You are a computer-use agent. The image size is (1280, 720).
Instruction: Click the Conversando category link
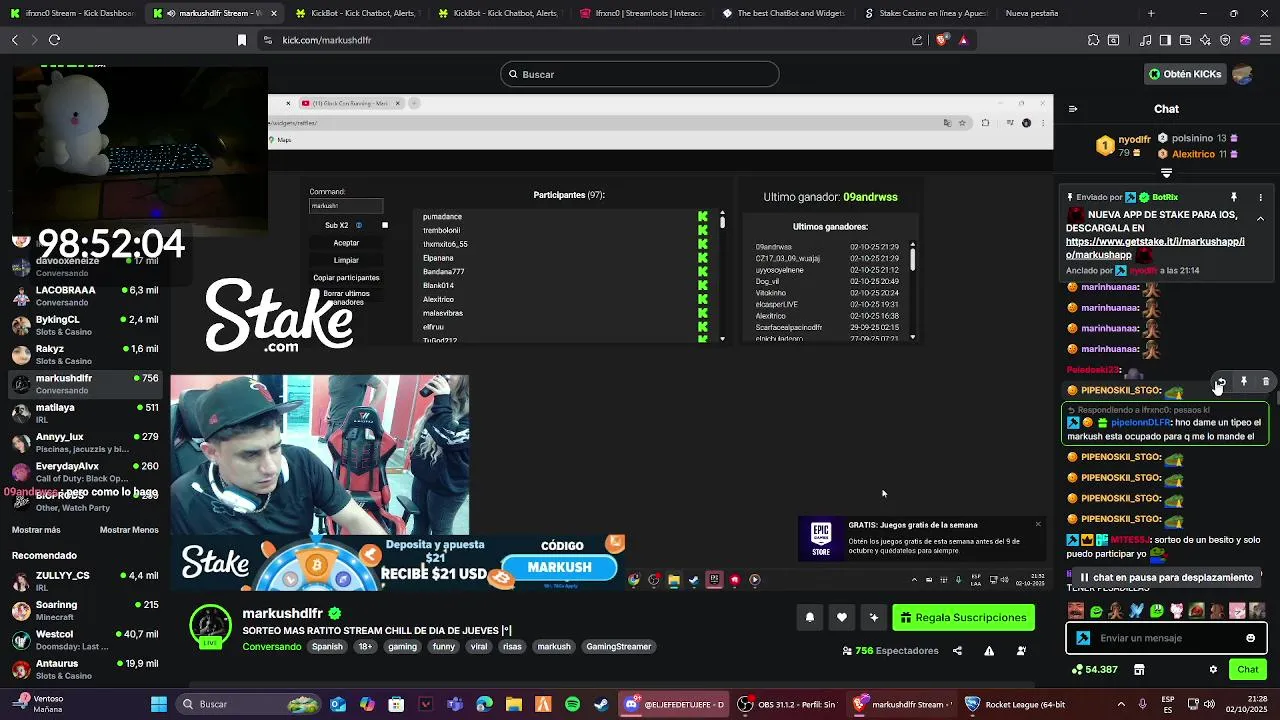coord(272,647)
